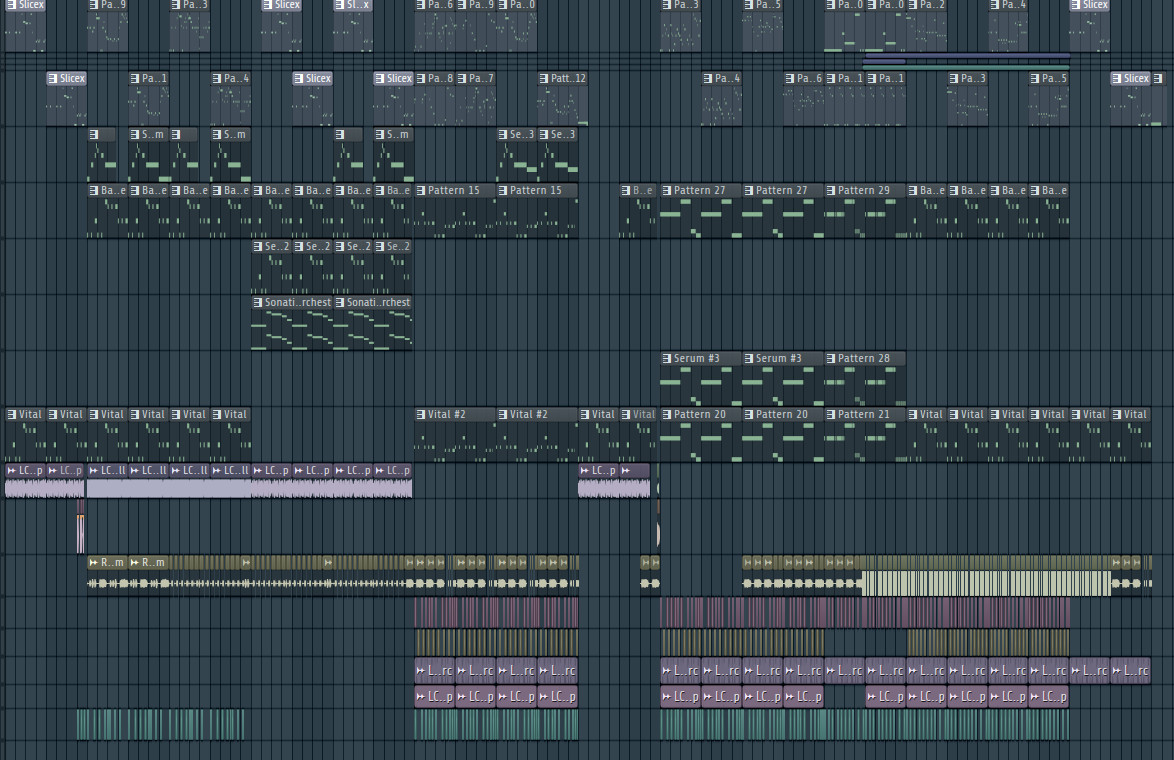
Task: Select the second Sonati..rchest clip
Action: (x=373, y=323)
